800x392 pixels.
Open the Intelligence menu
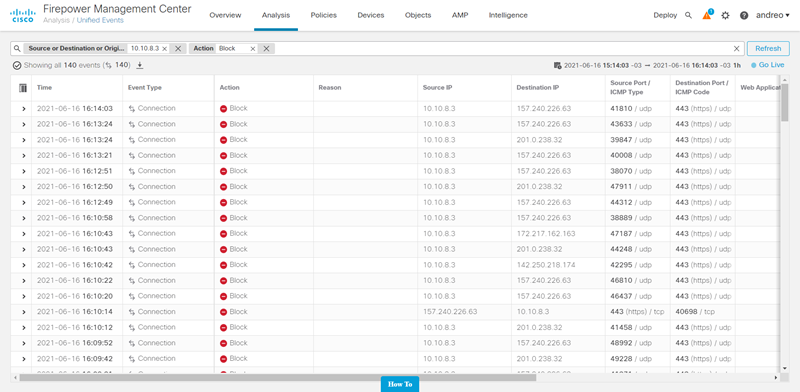508,15
